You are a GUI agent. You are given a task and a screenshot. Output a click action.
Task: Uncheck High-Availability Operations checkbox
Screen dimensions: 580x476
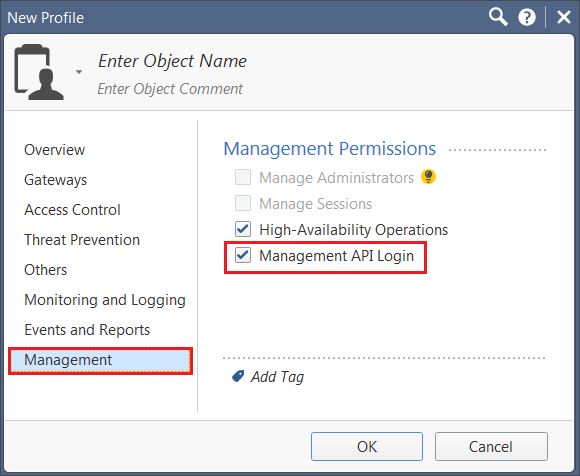pyautogui.click(x=243, y=229)
